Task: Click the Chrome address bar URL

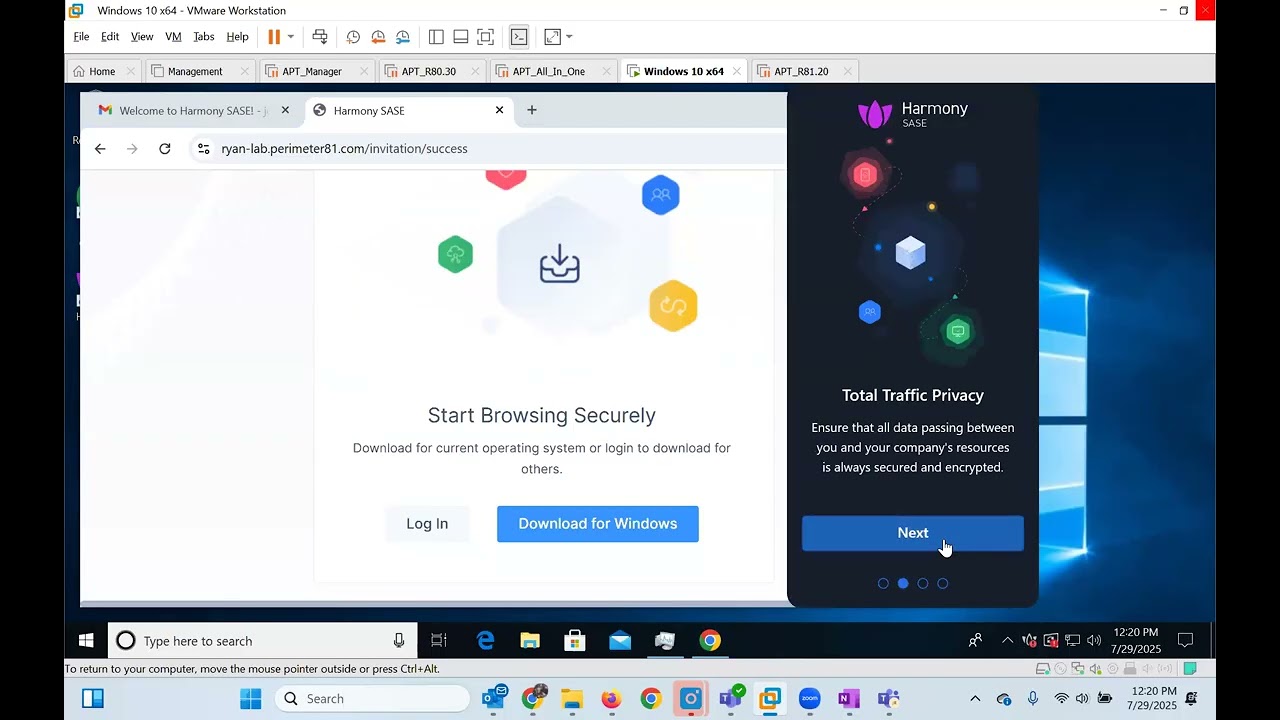Action: [344, 149]
